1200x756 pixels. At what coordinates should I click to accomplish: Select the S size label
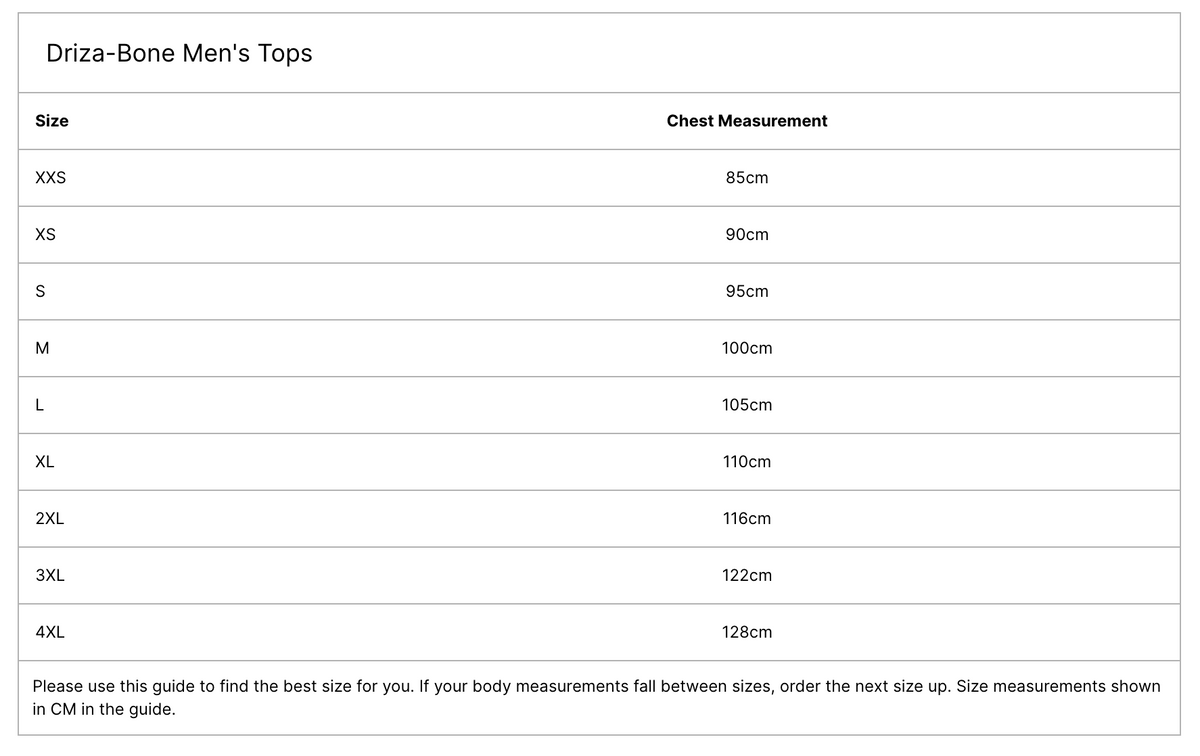click(x=40, y=292)
